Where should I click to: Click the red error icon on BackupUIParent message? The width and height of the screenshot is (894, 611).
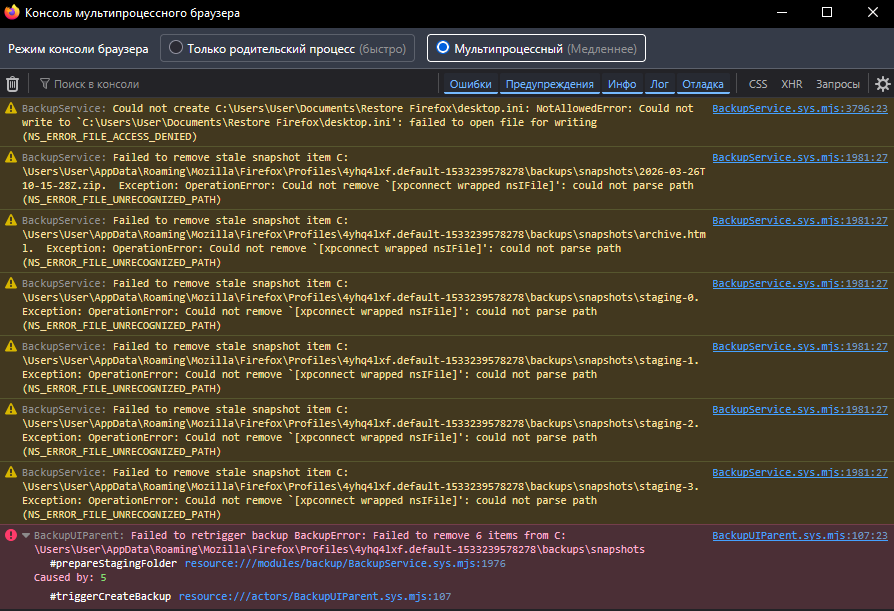tap(11, 536)
